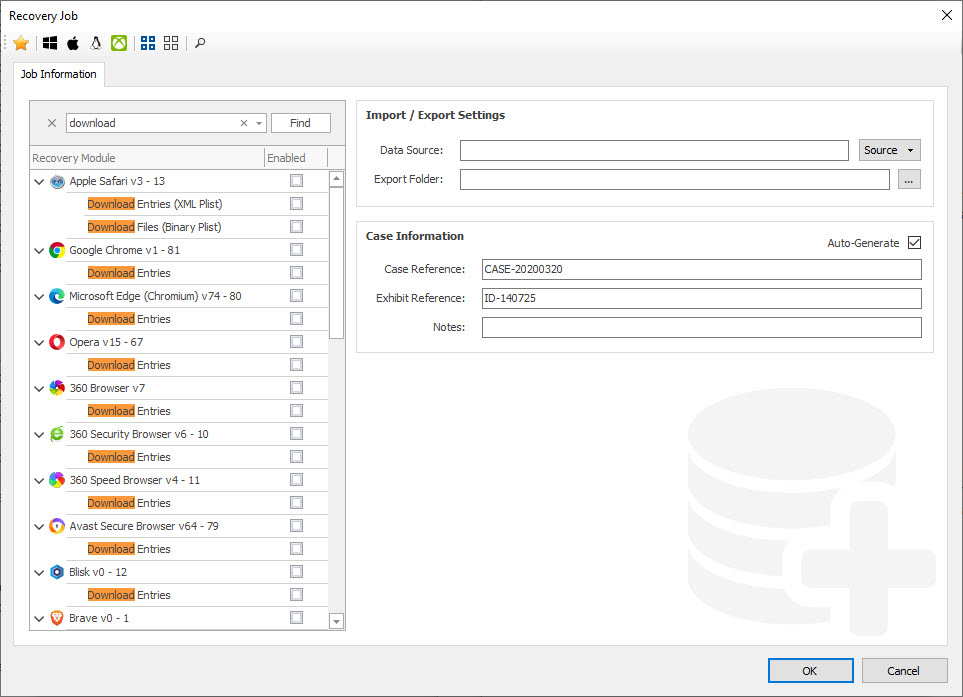Uncheck the Auto-Generate checkbox
Screen dimensions: 963x697
(x=914, y=243)
